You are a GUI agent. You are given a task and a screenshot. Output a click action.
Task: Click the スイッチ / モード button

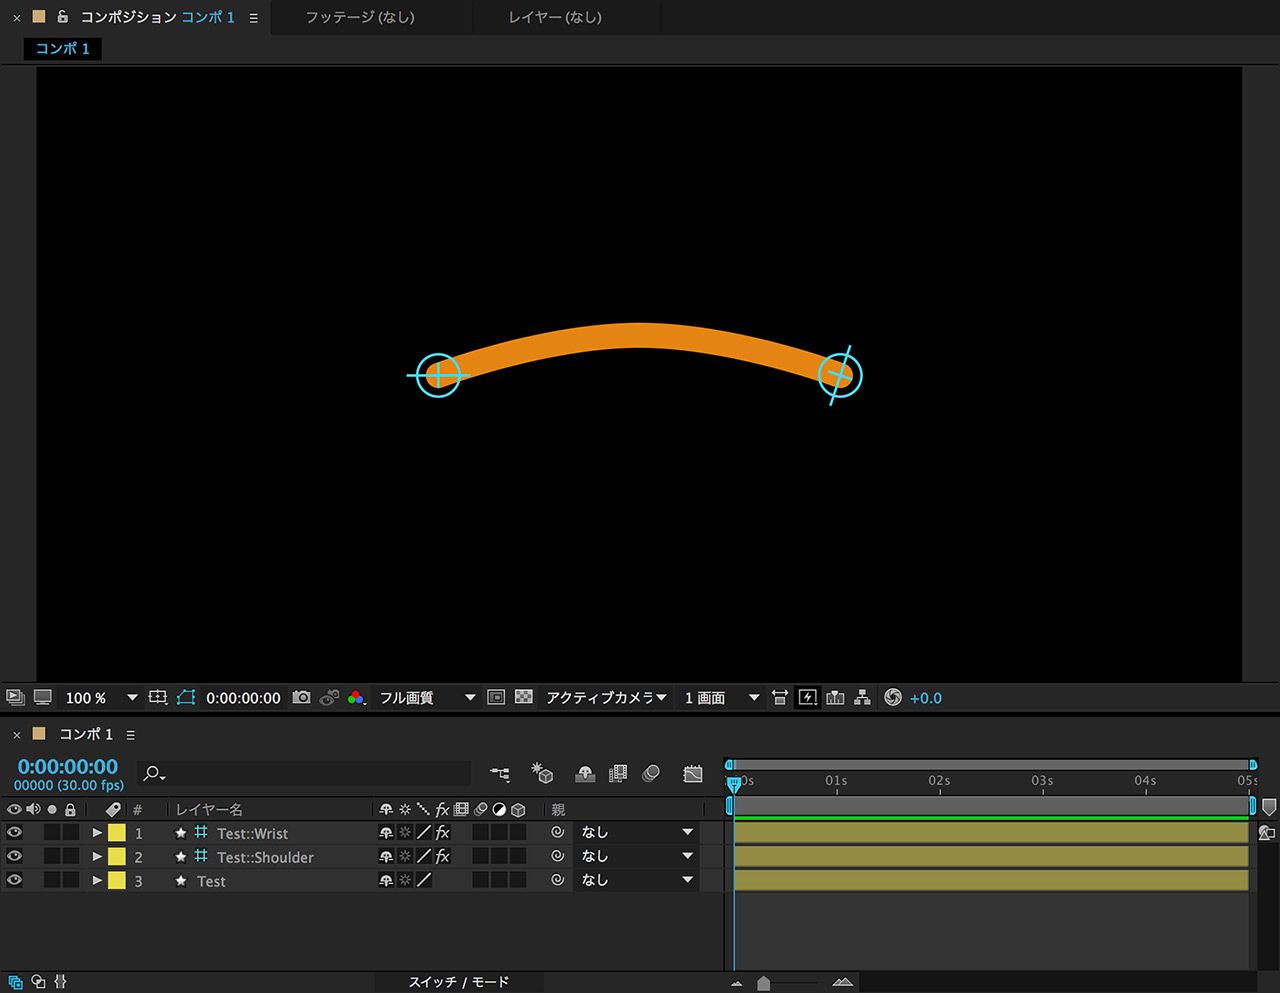[x=459, y=982]
